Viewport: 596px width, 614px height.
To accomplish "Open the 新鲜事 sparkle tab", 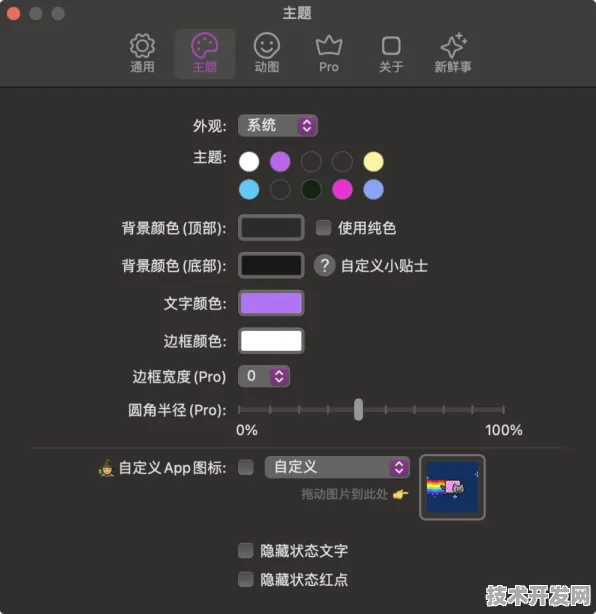I will [x=453, y=53].
